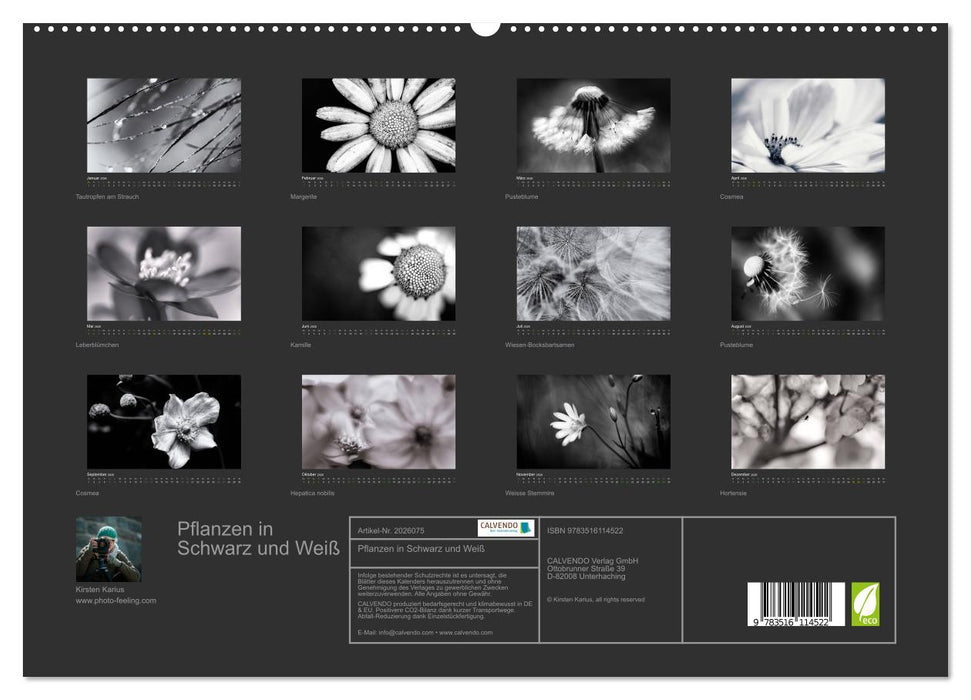This screenshot has height=700, width=971.
Task: Click the CALVENDO logo badge
Action: pos(505,528)
